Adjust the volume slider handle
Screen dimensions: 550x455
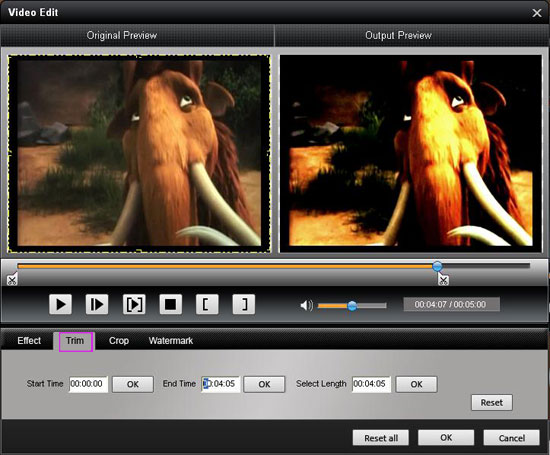352,306
